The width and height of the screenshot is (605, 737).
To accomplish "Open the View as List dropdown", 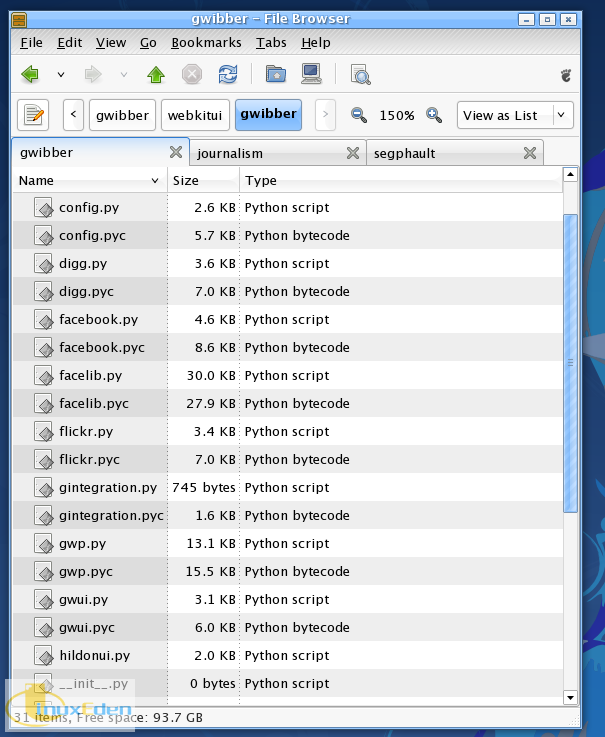I will [515, 115].
